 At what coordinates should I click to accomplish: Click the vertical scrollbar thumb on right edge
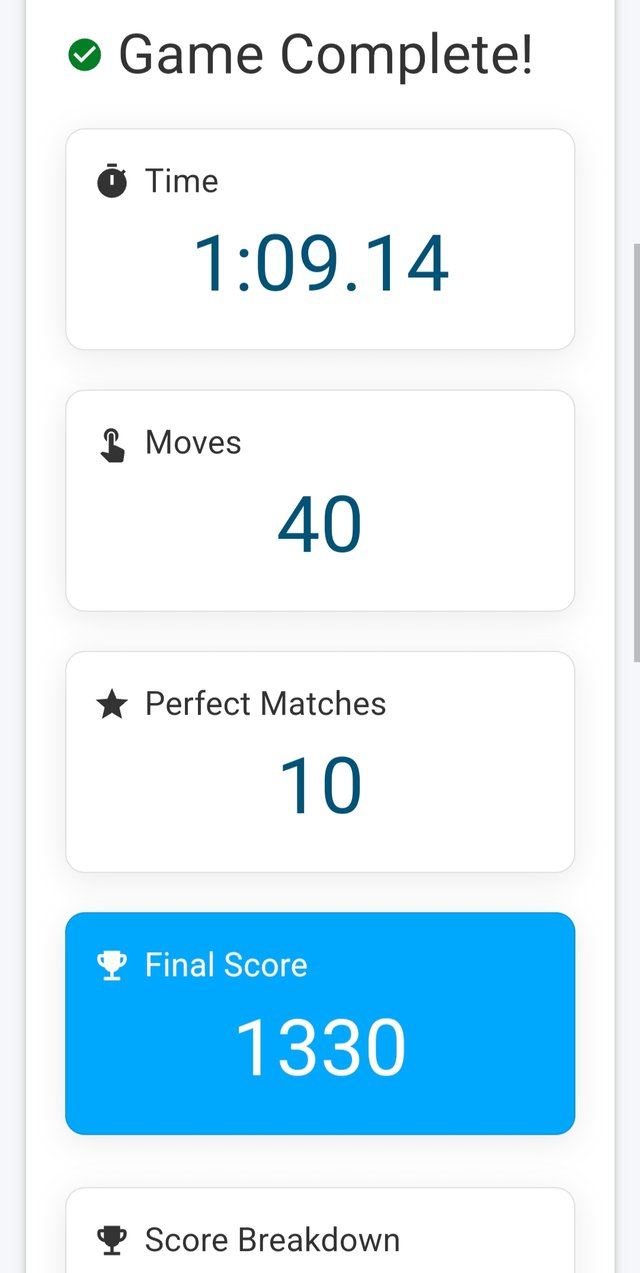(x=636, y=452)
